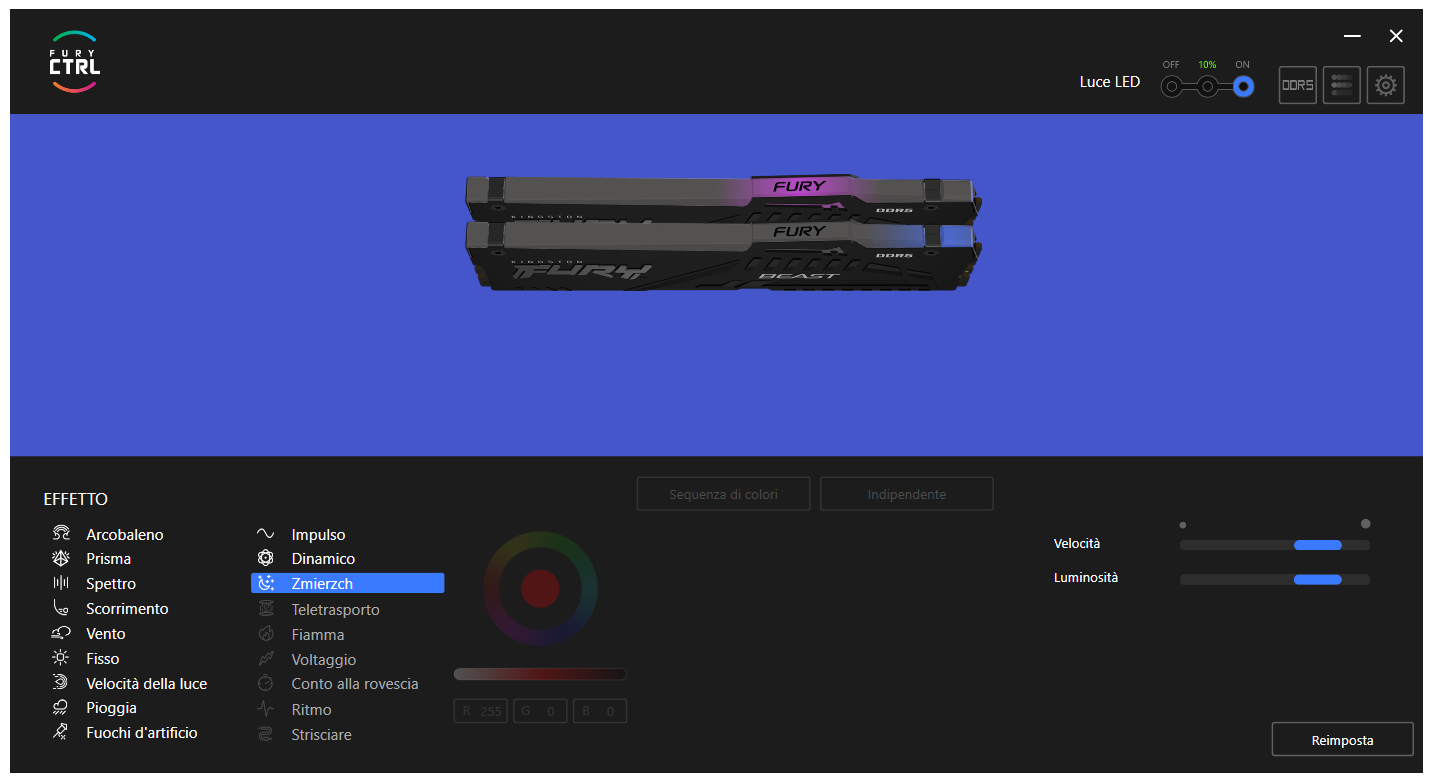The width and height of the screenshot is (1429, 779).
Task: Set Luce LED to OFF
Action: pyautogui.click(x=1171, y=87)
